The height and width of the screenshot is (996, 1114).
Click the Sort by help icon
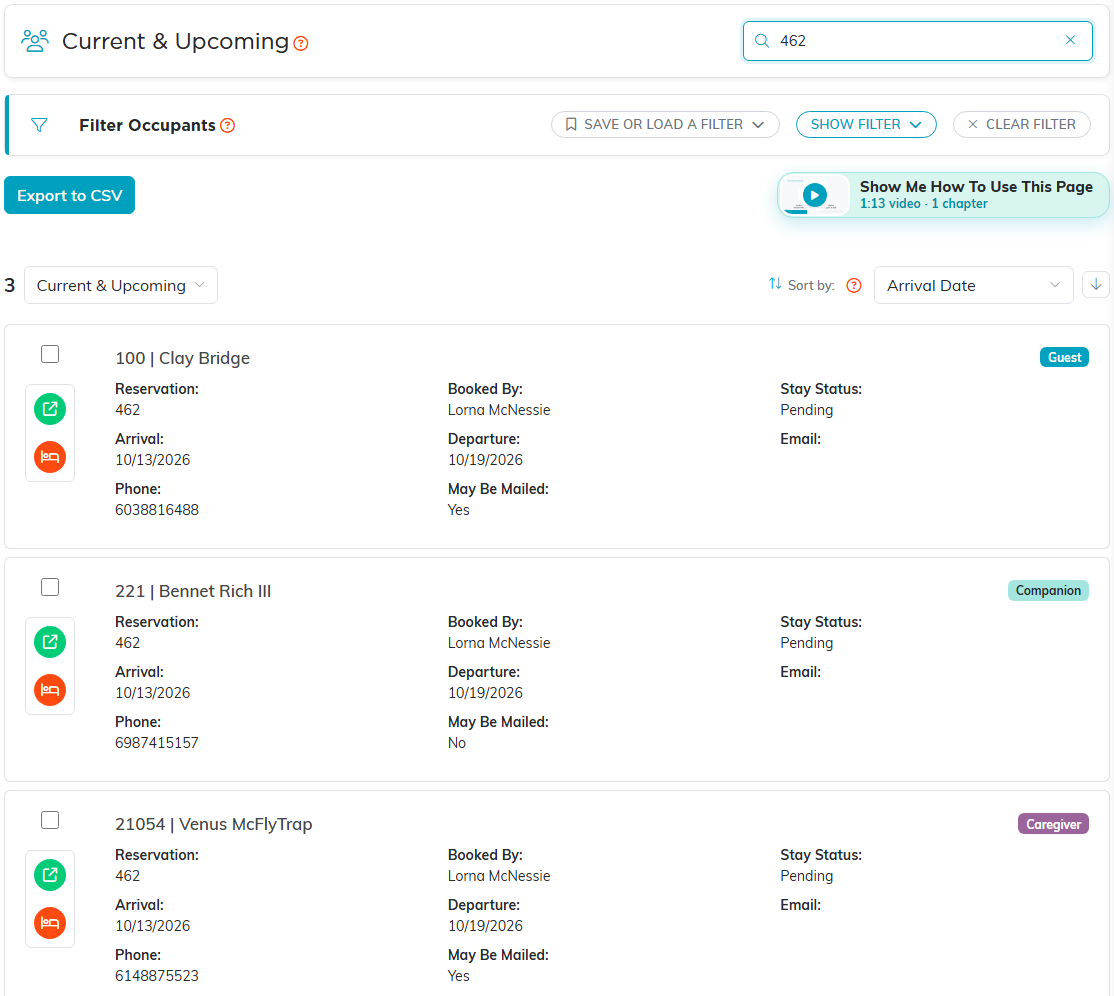coord(854,286)
